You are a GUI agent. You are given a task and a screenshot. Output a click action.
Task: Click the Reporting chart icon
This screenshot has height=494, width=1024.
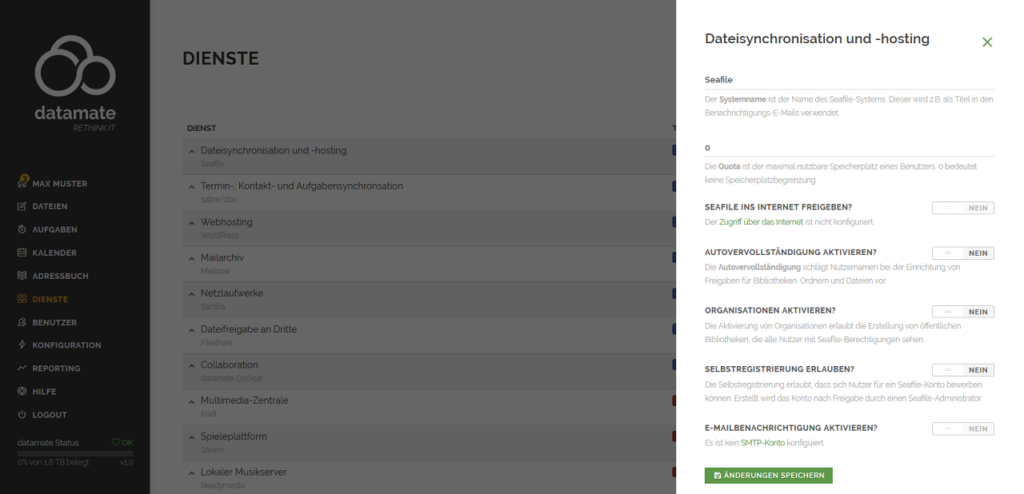[x=22, y=369]
